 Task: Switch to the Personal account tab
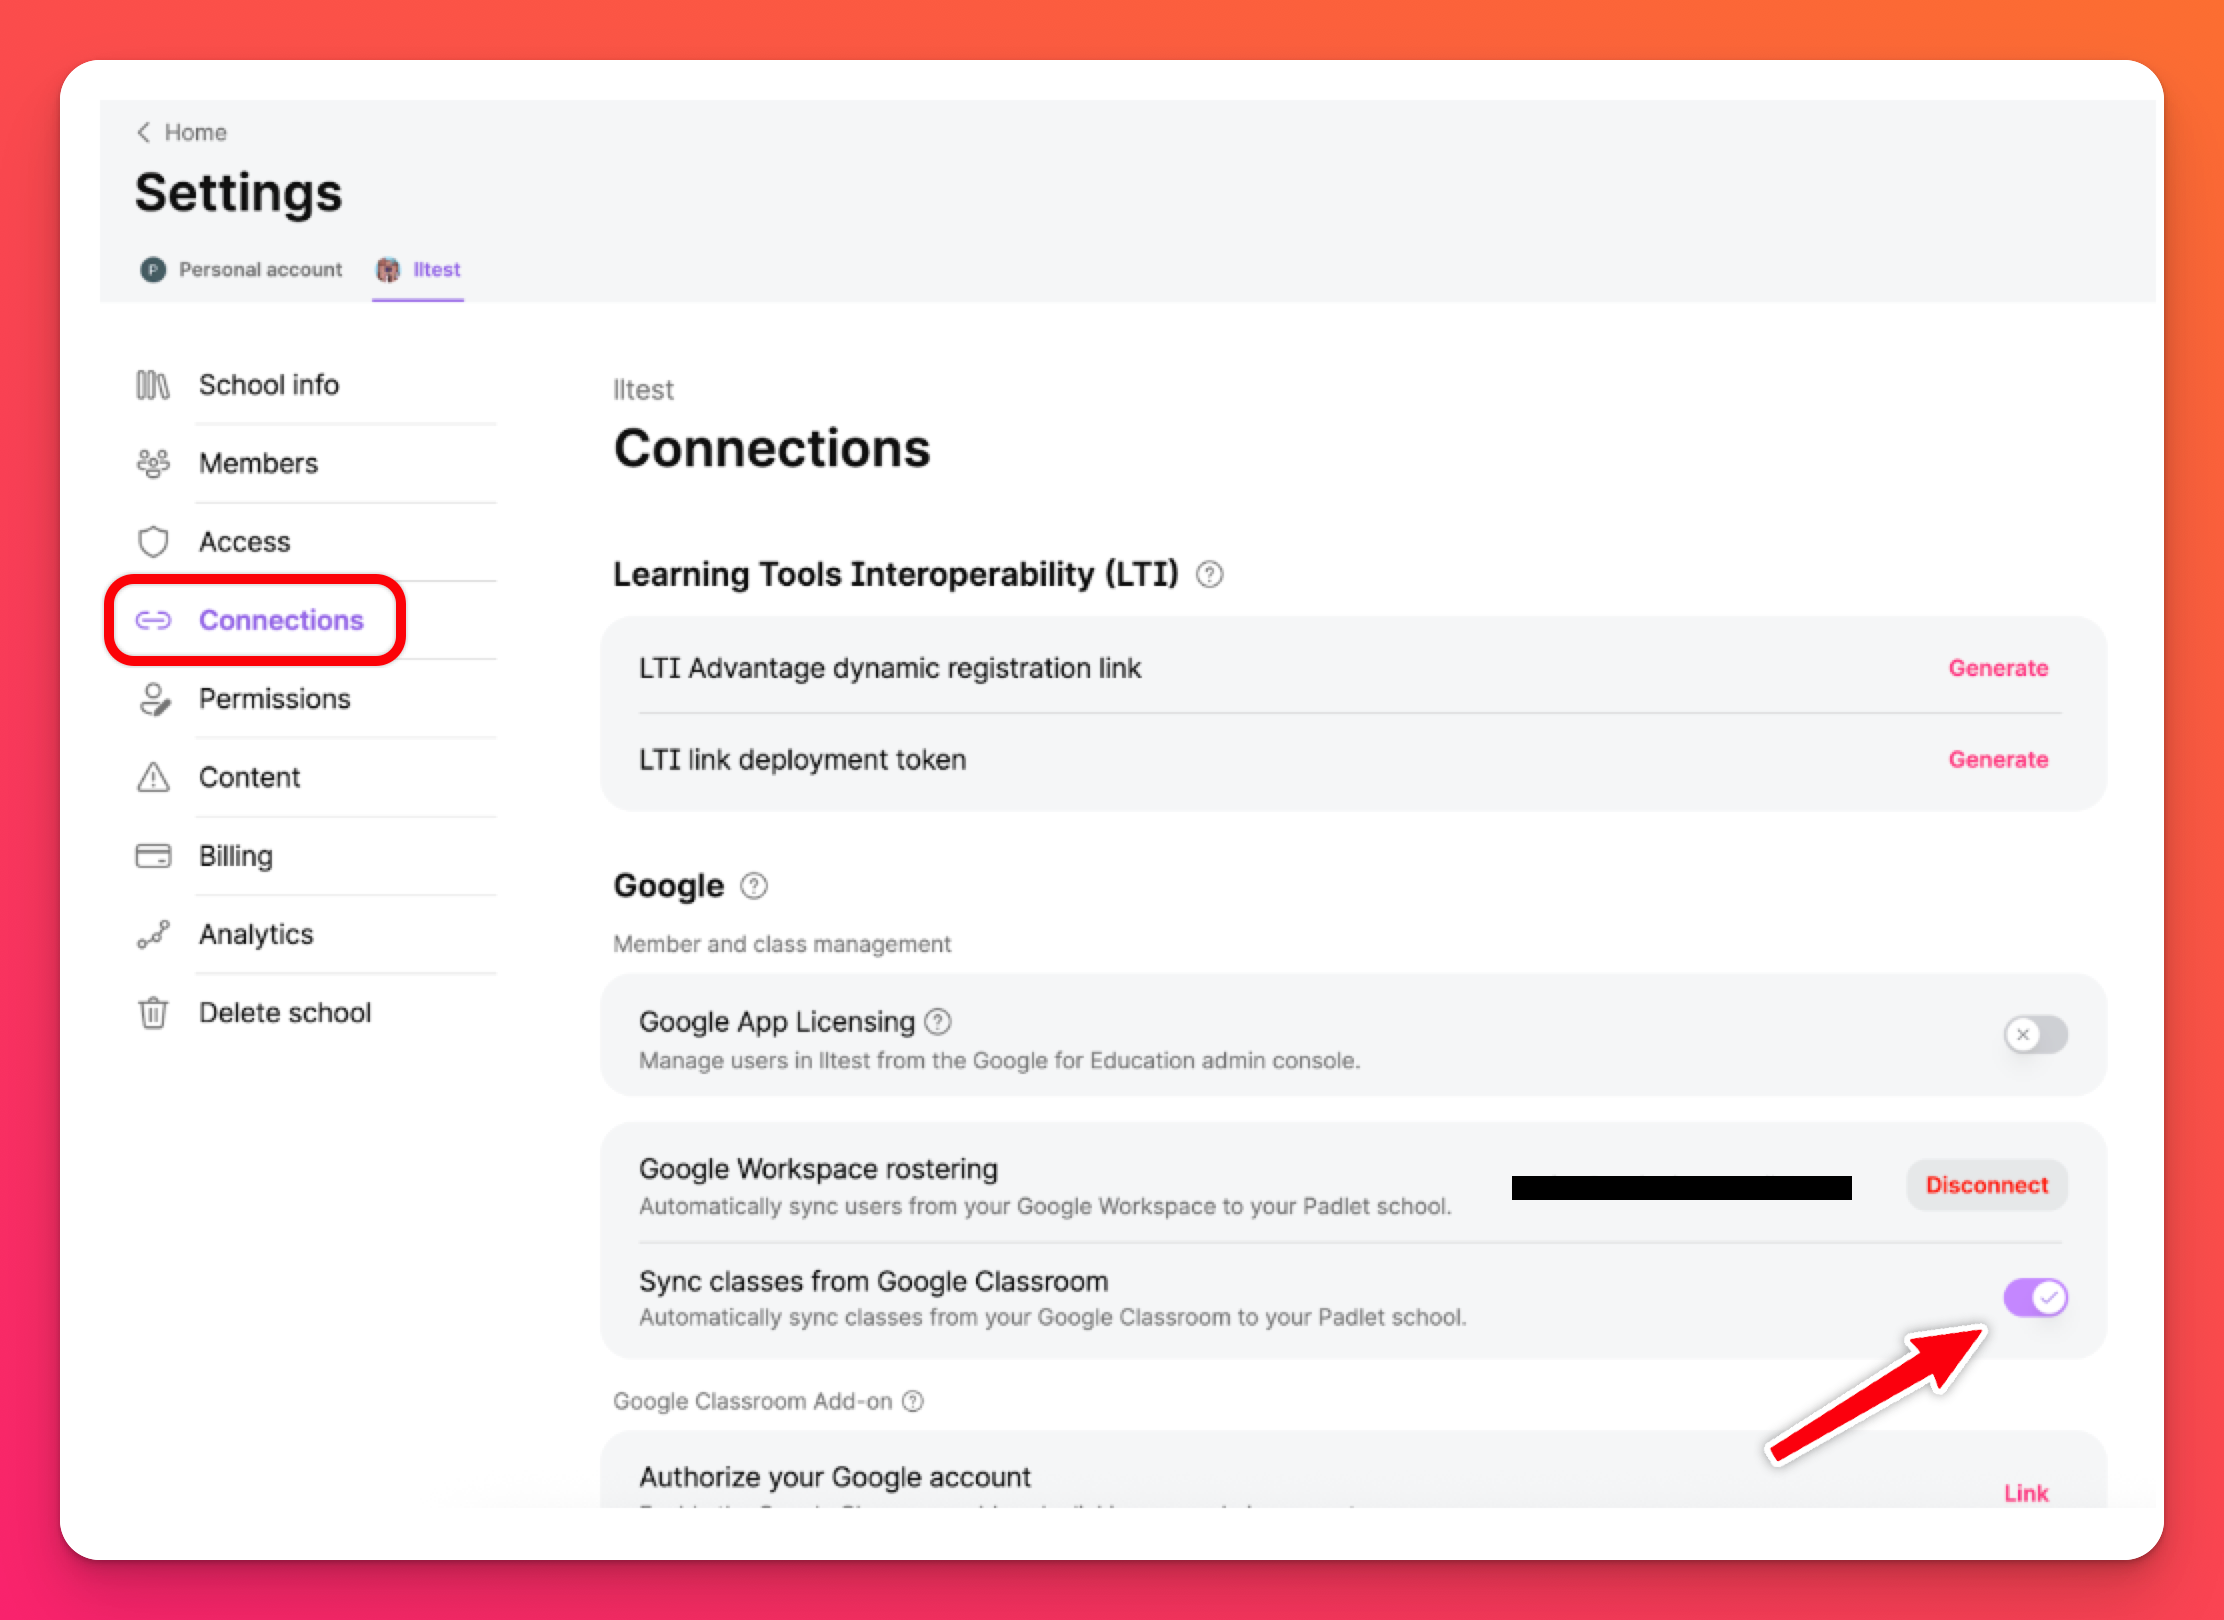coord(242,270)
